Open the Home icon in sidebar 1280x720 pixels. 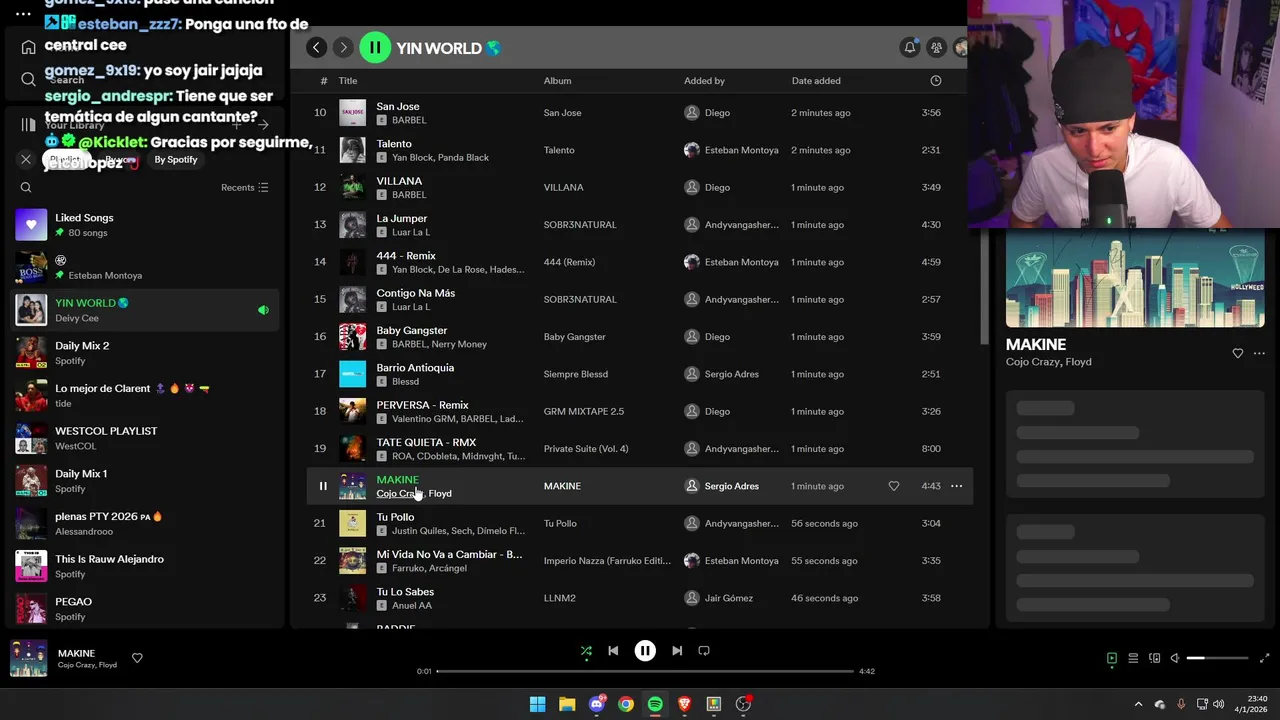tap(28, 47)
